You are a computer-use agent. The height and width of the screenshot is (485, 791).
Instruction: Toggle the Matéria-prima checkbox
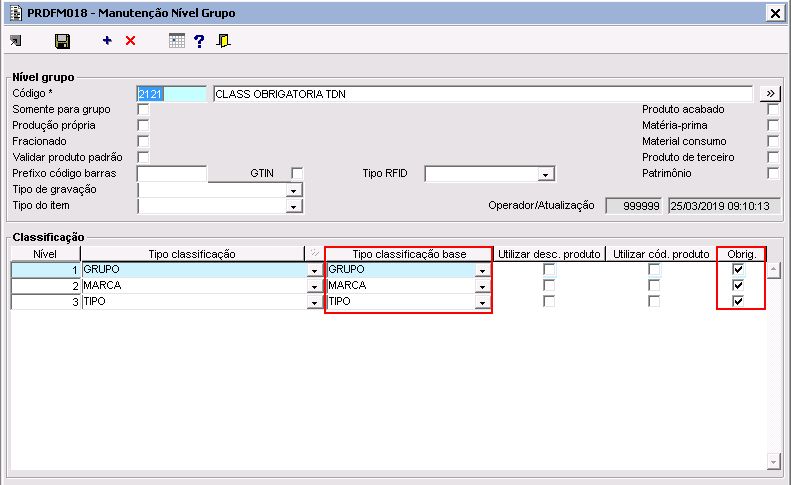pos(773,125)
